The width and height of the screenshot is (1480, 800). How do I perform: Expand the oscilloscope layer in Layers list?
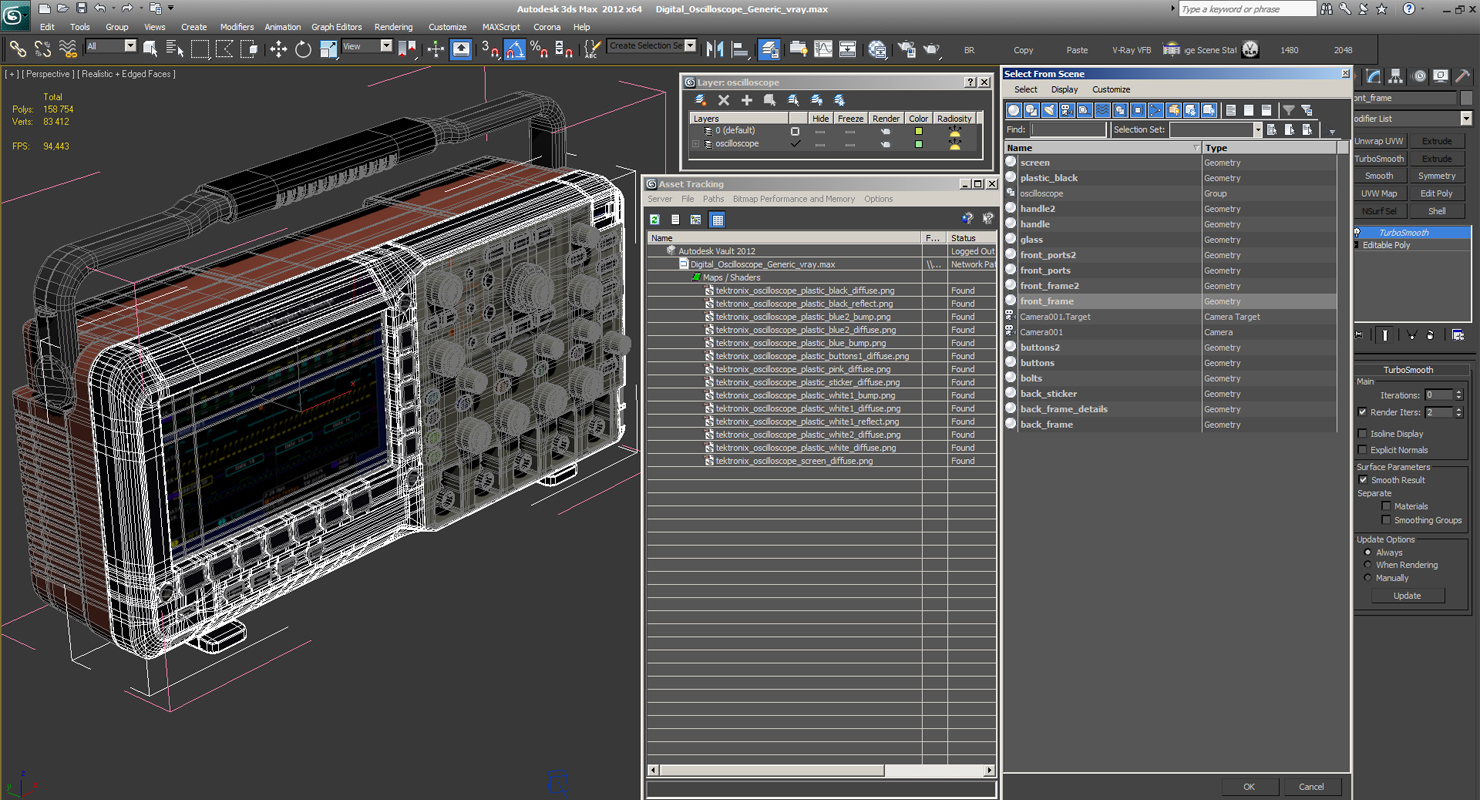click(x=696, y=144)
